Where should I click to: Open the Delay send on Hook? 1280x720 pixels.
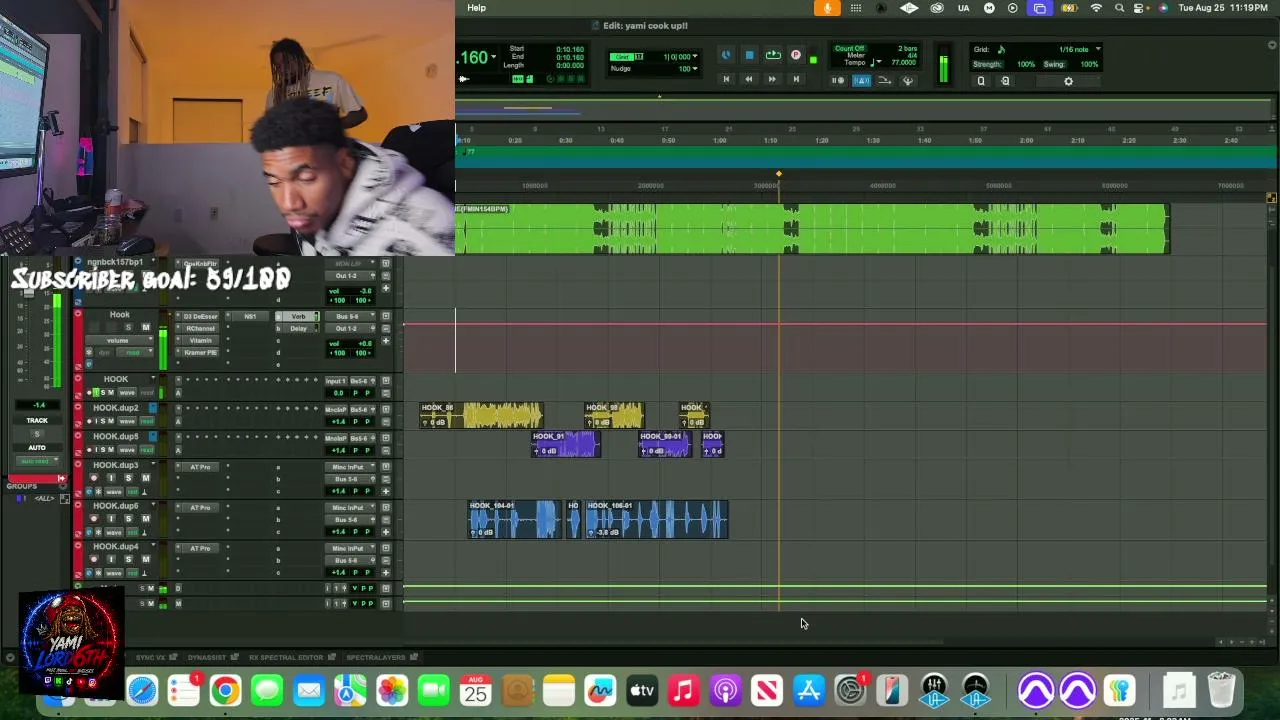point(298,328)
